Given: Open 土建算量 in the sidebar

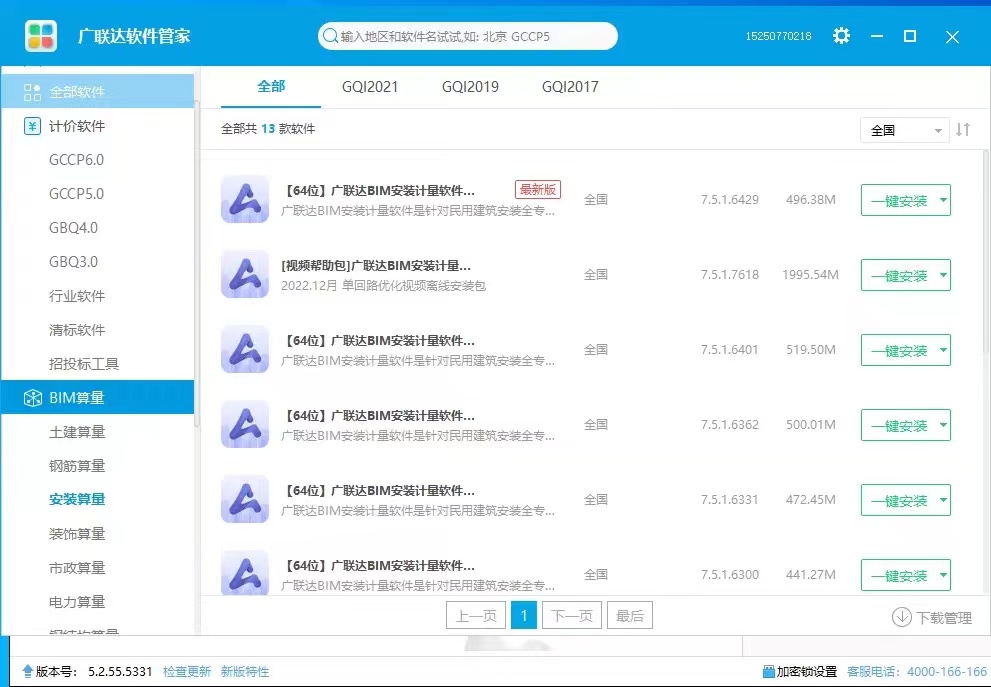Looking at the screenshot, I should click(77, 432).
